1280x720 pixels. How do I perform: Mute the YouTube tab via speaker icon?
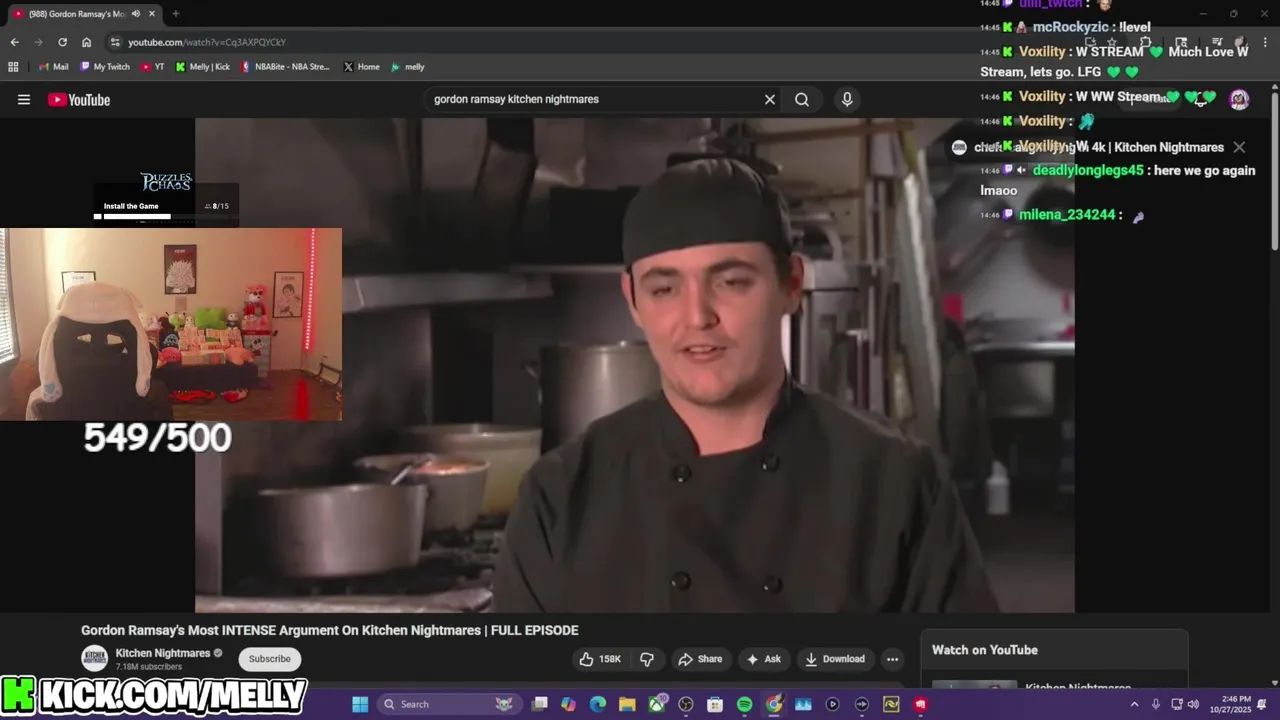click(x=135, y=14)
